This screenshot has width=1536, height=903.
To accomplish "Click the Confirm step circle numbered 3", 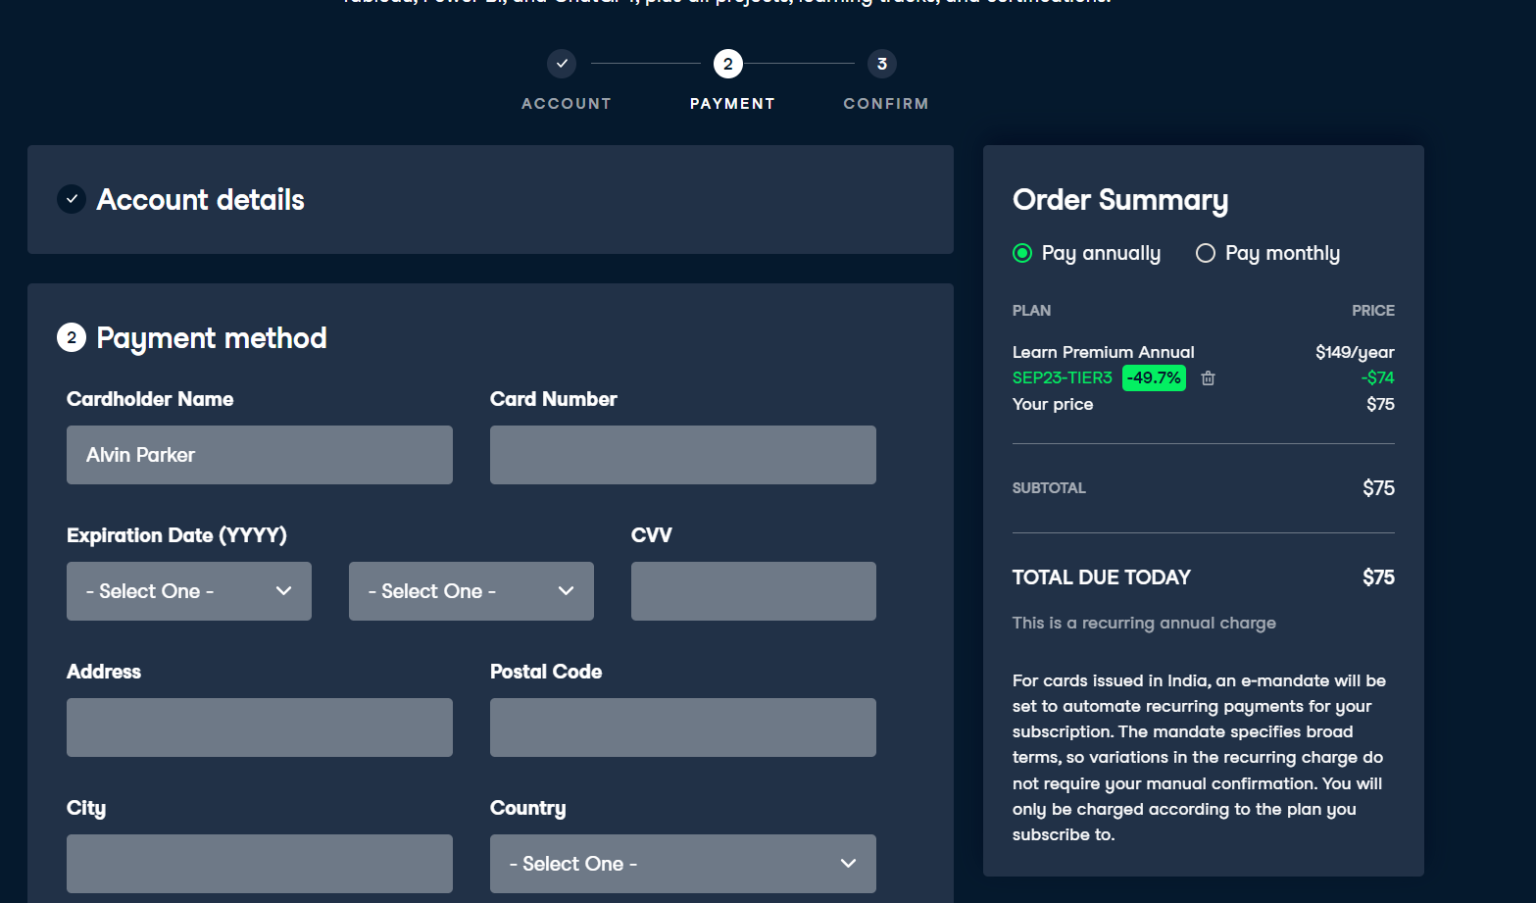I will coord(882,63).
